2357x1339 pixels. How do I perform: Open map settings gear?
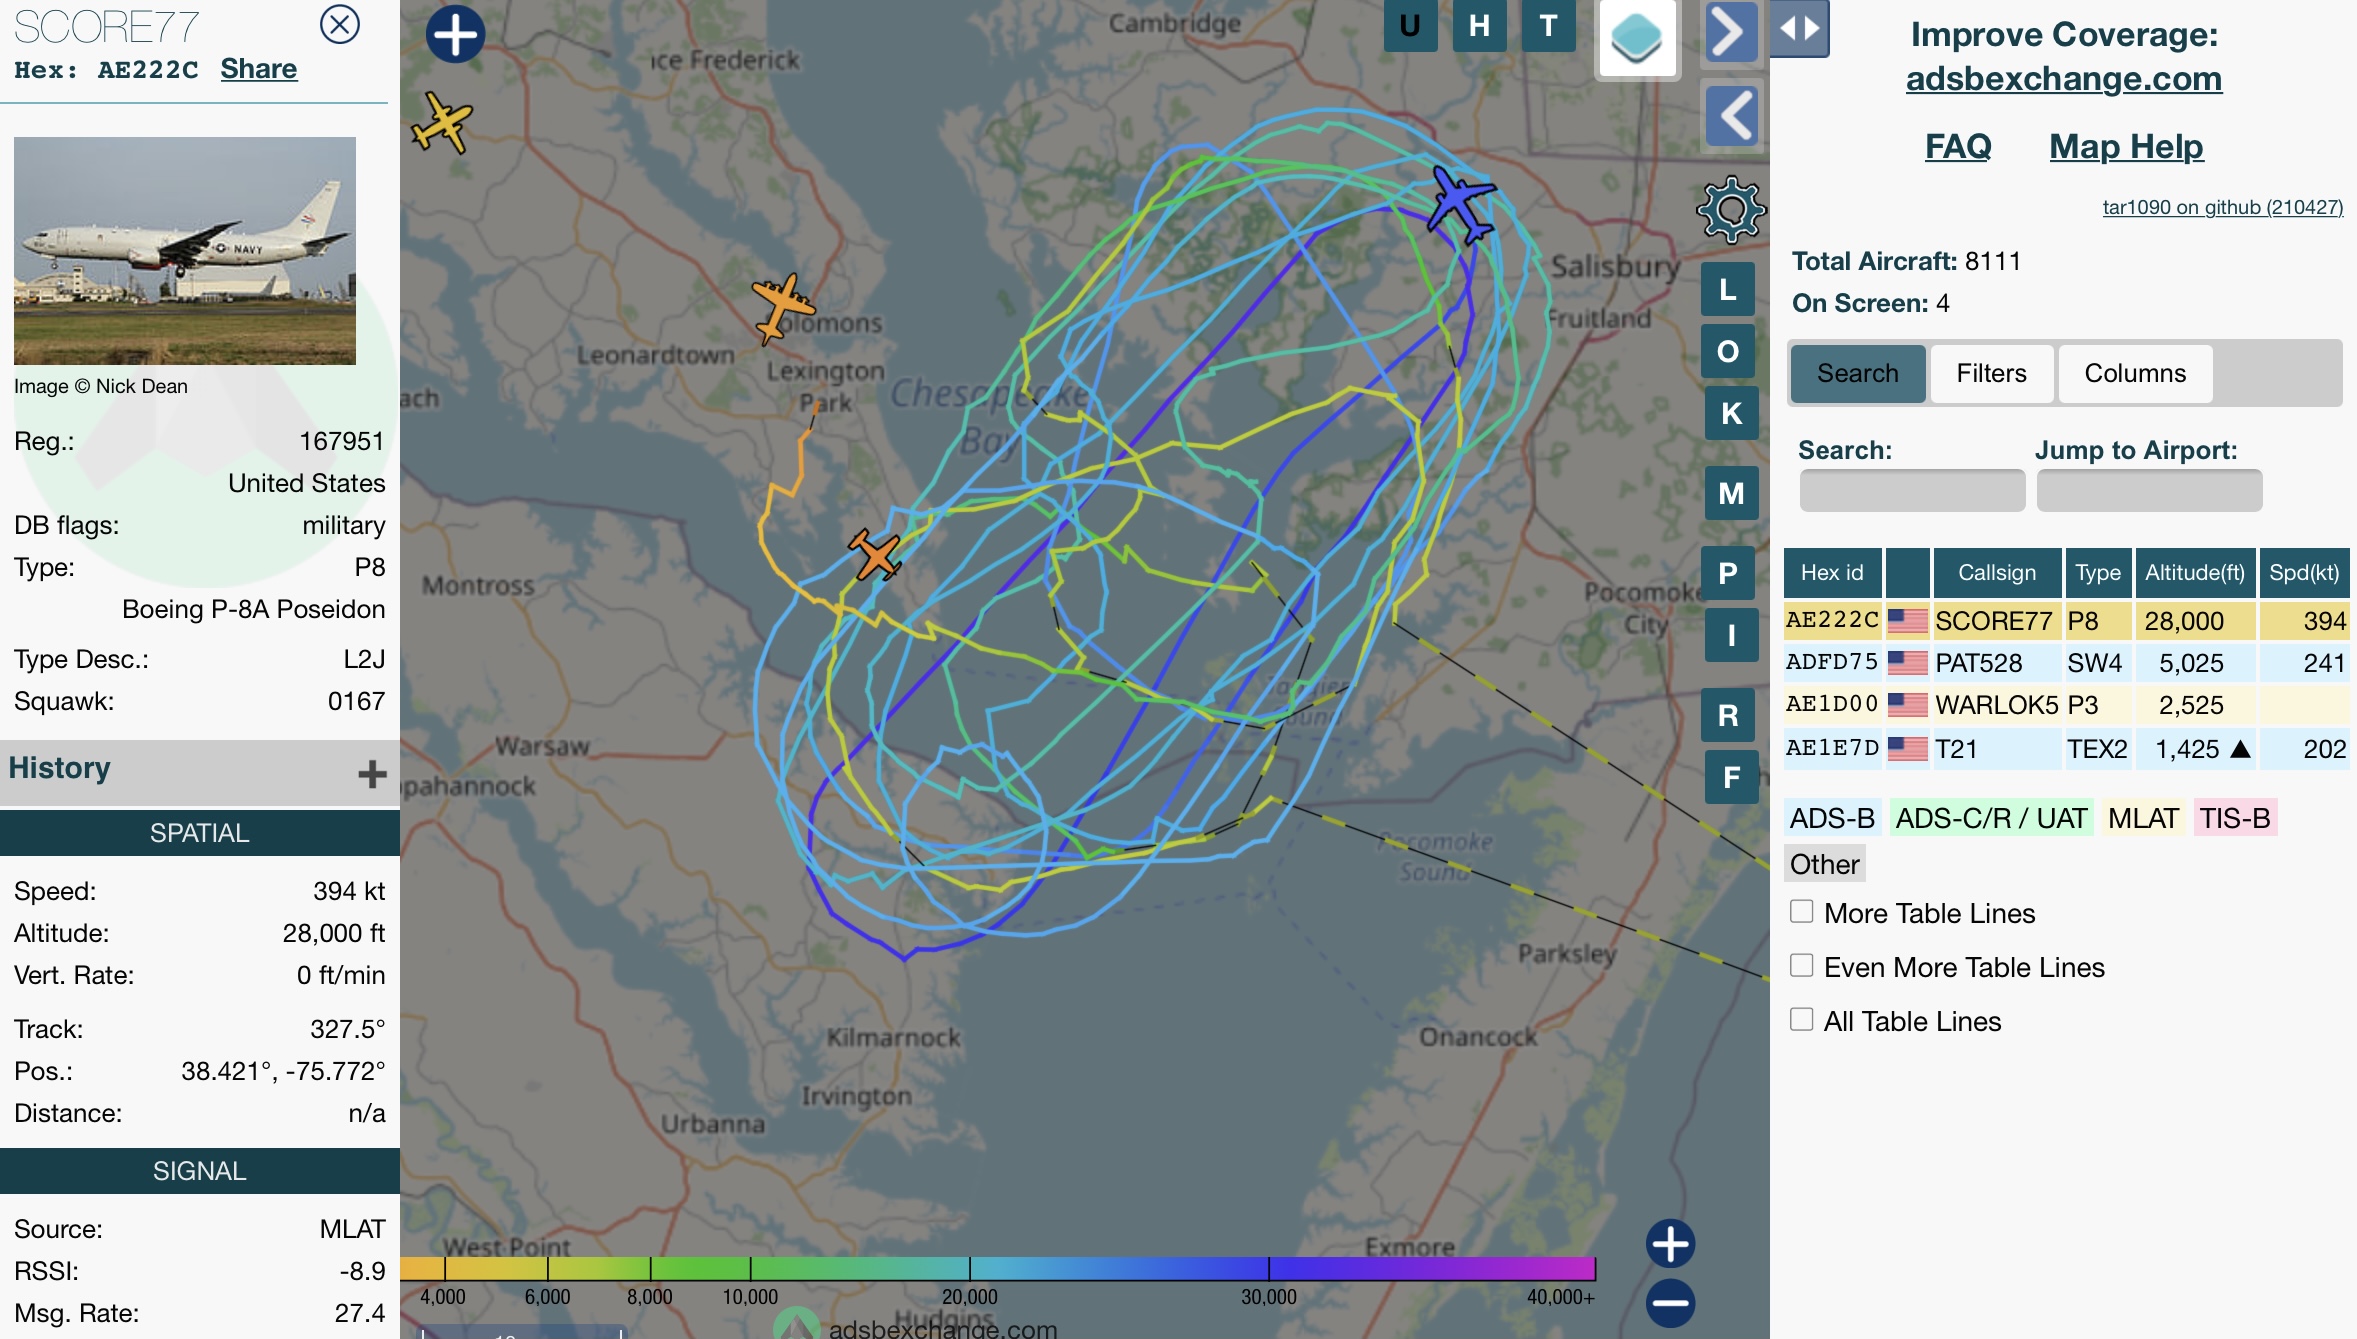point(1731,210)
